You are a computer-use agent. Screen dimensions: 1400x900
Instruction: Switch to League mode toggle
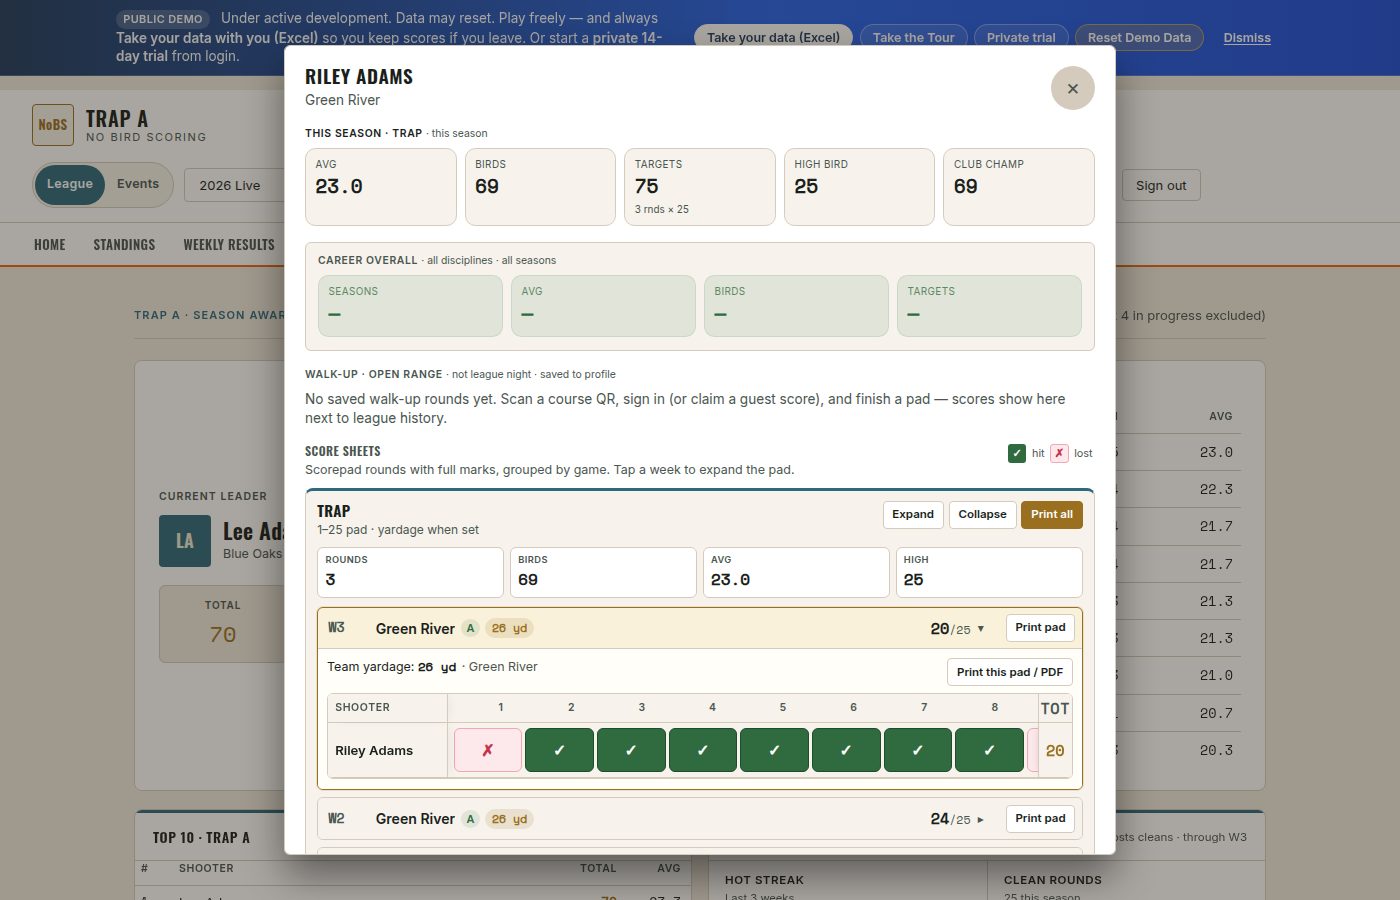70,184
